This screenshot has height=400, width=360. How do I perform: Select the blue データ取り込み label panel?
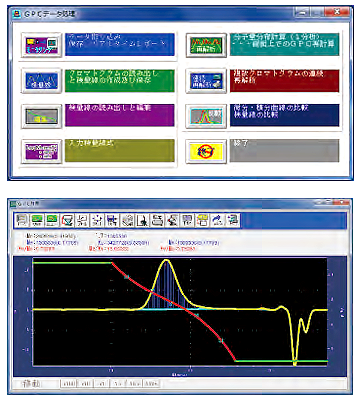(120, 44)
